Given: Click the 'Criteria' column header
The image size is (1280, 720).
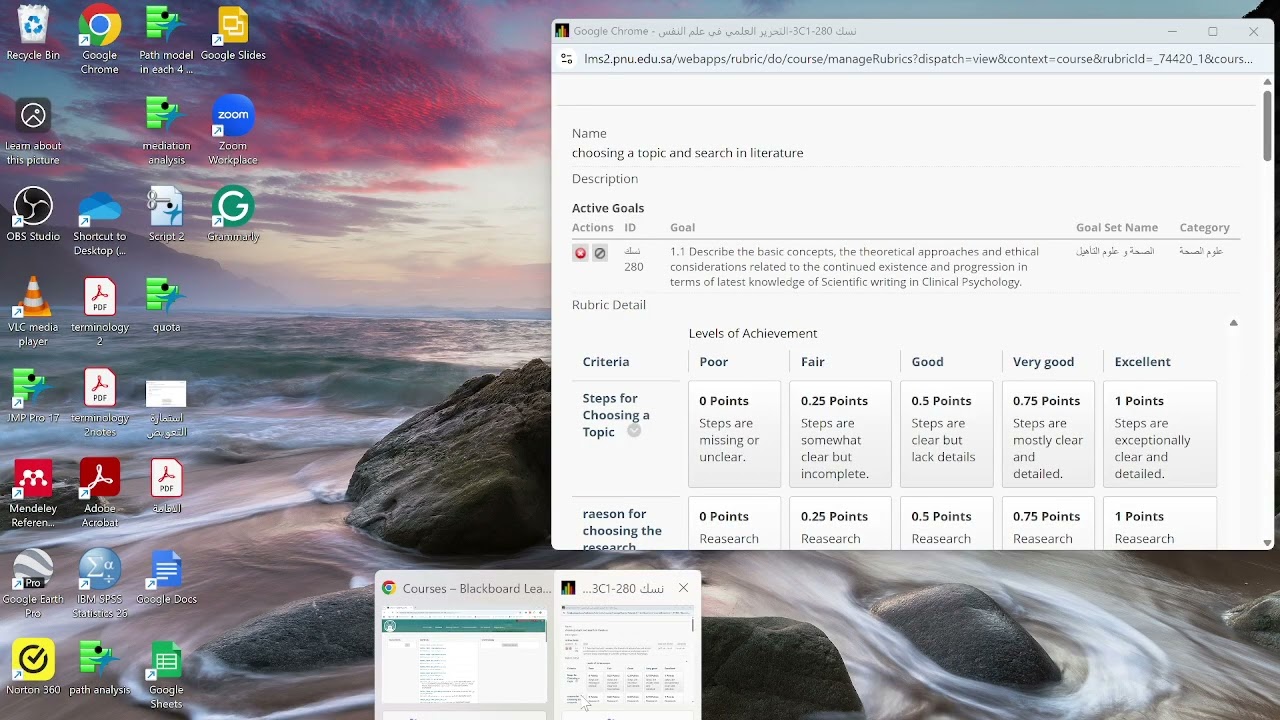Looking at the screenshot, I should (606, 362).
